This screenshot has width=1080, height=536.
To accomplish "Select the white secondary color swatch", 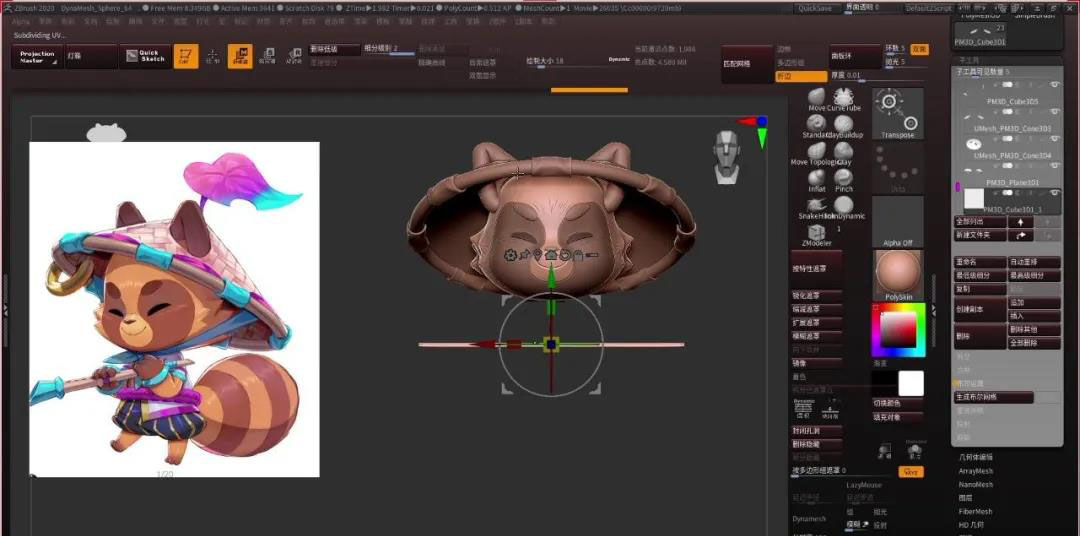I will point(911,384).
